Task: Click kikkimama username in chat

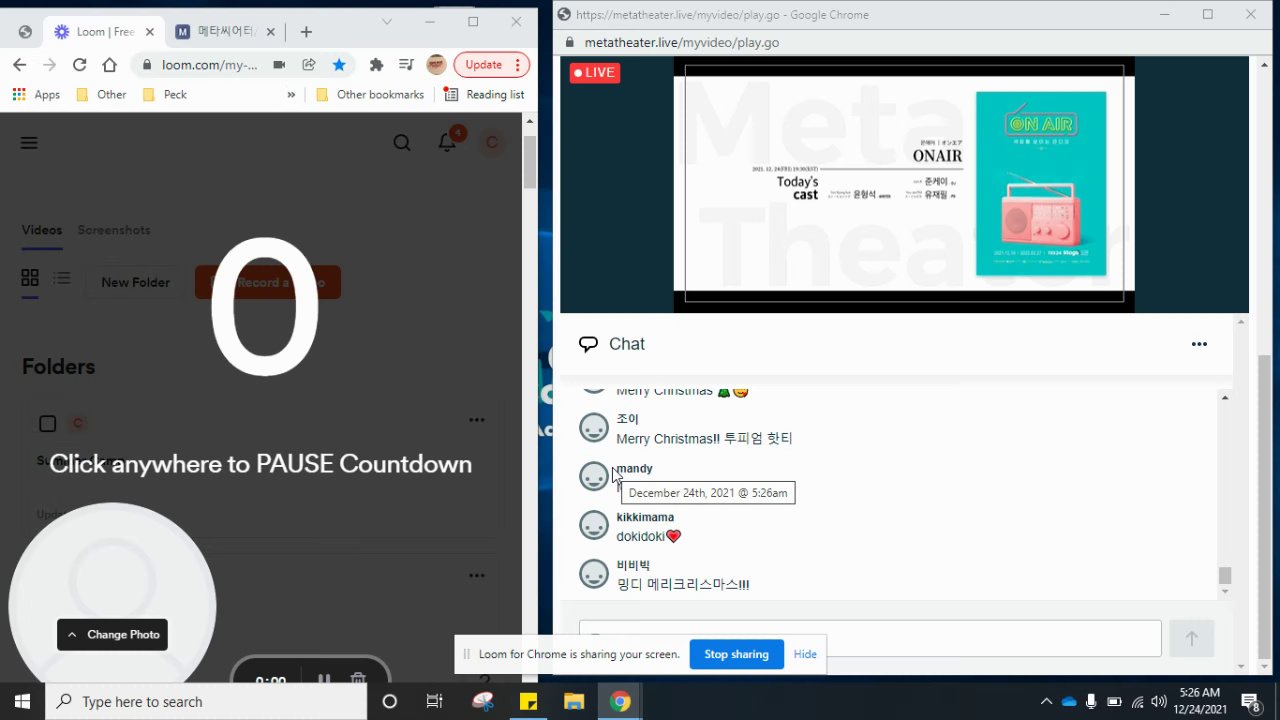Action: coord(645,517)
